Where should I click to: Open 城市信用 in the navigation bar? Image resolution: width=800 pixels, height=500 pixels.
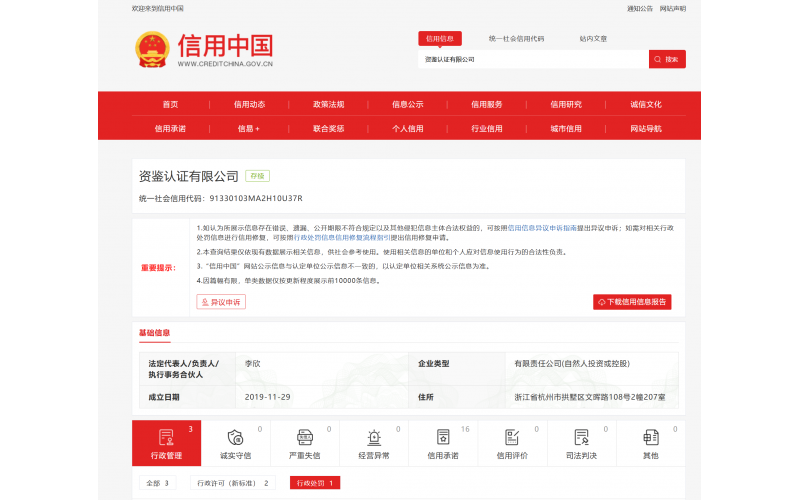tap(566, 129)
